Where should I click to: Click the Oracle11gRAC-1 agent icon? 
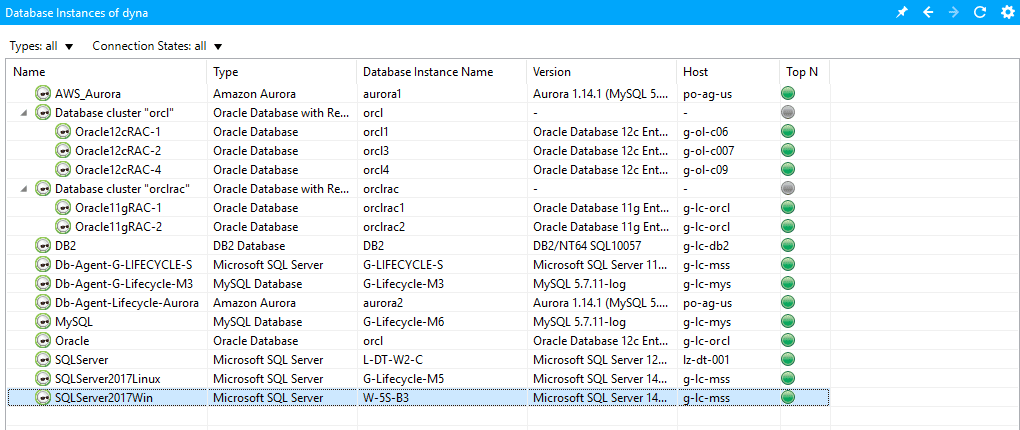[63, 208]
